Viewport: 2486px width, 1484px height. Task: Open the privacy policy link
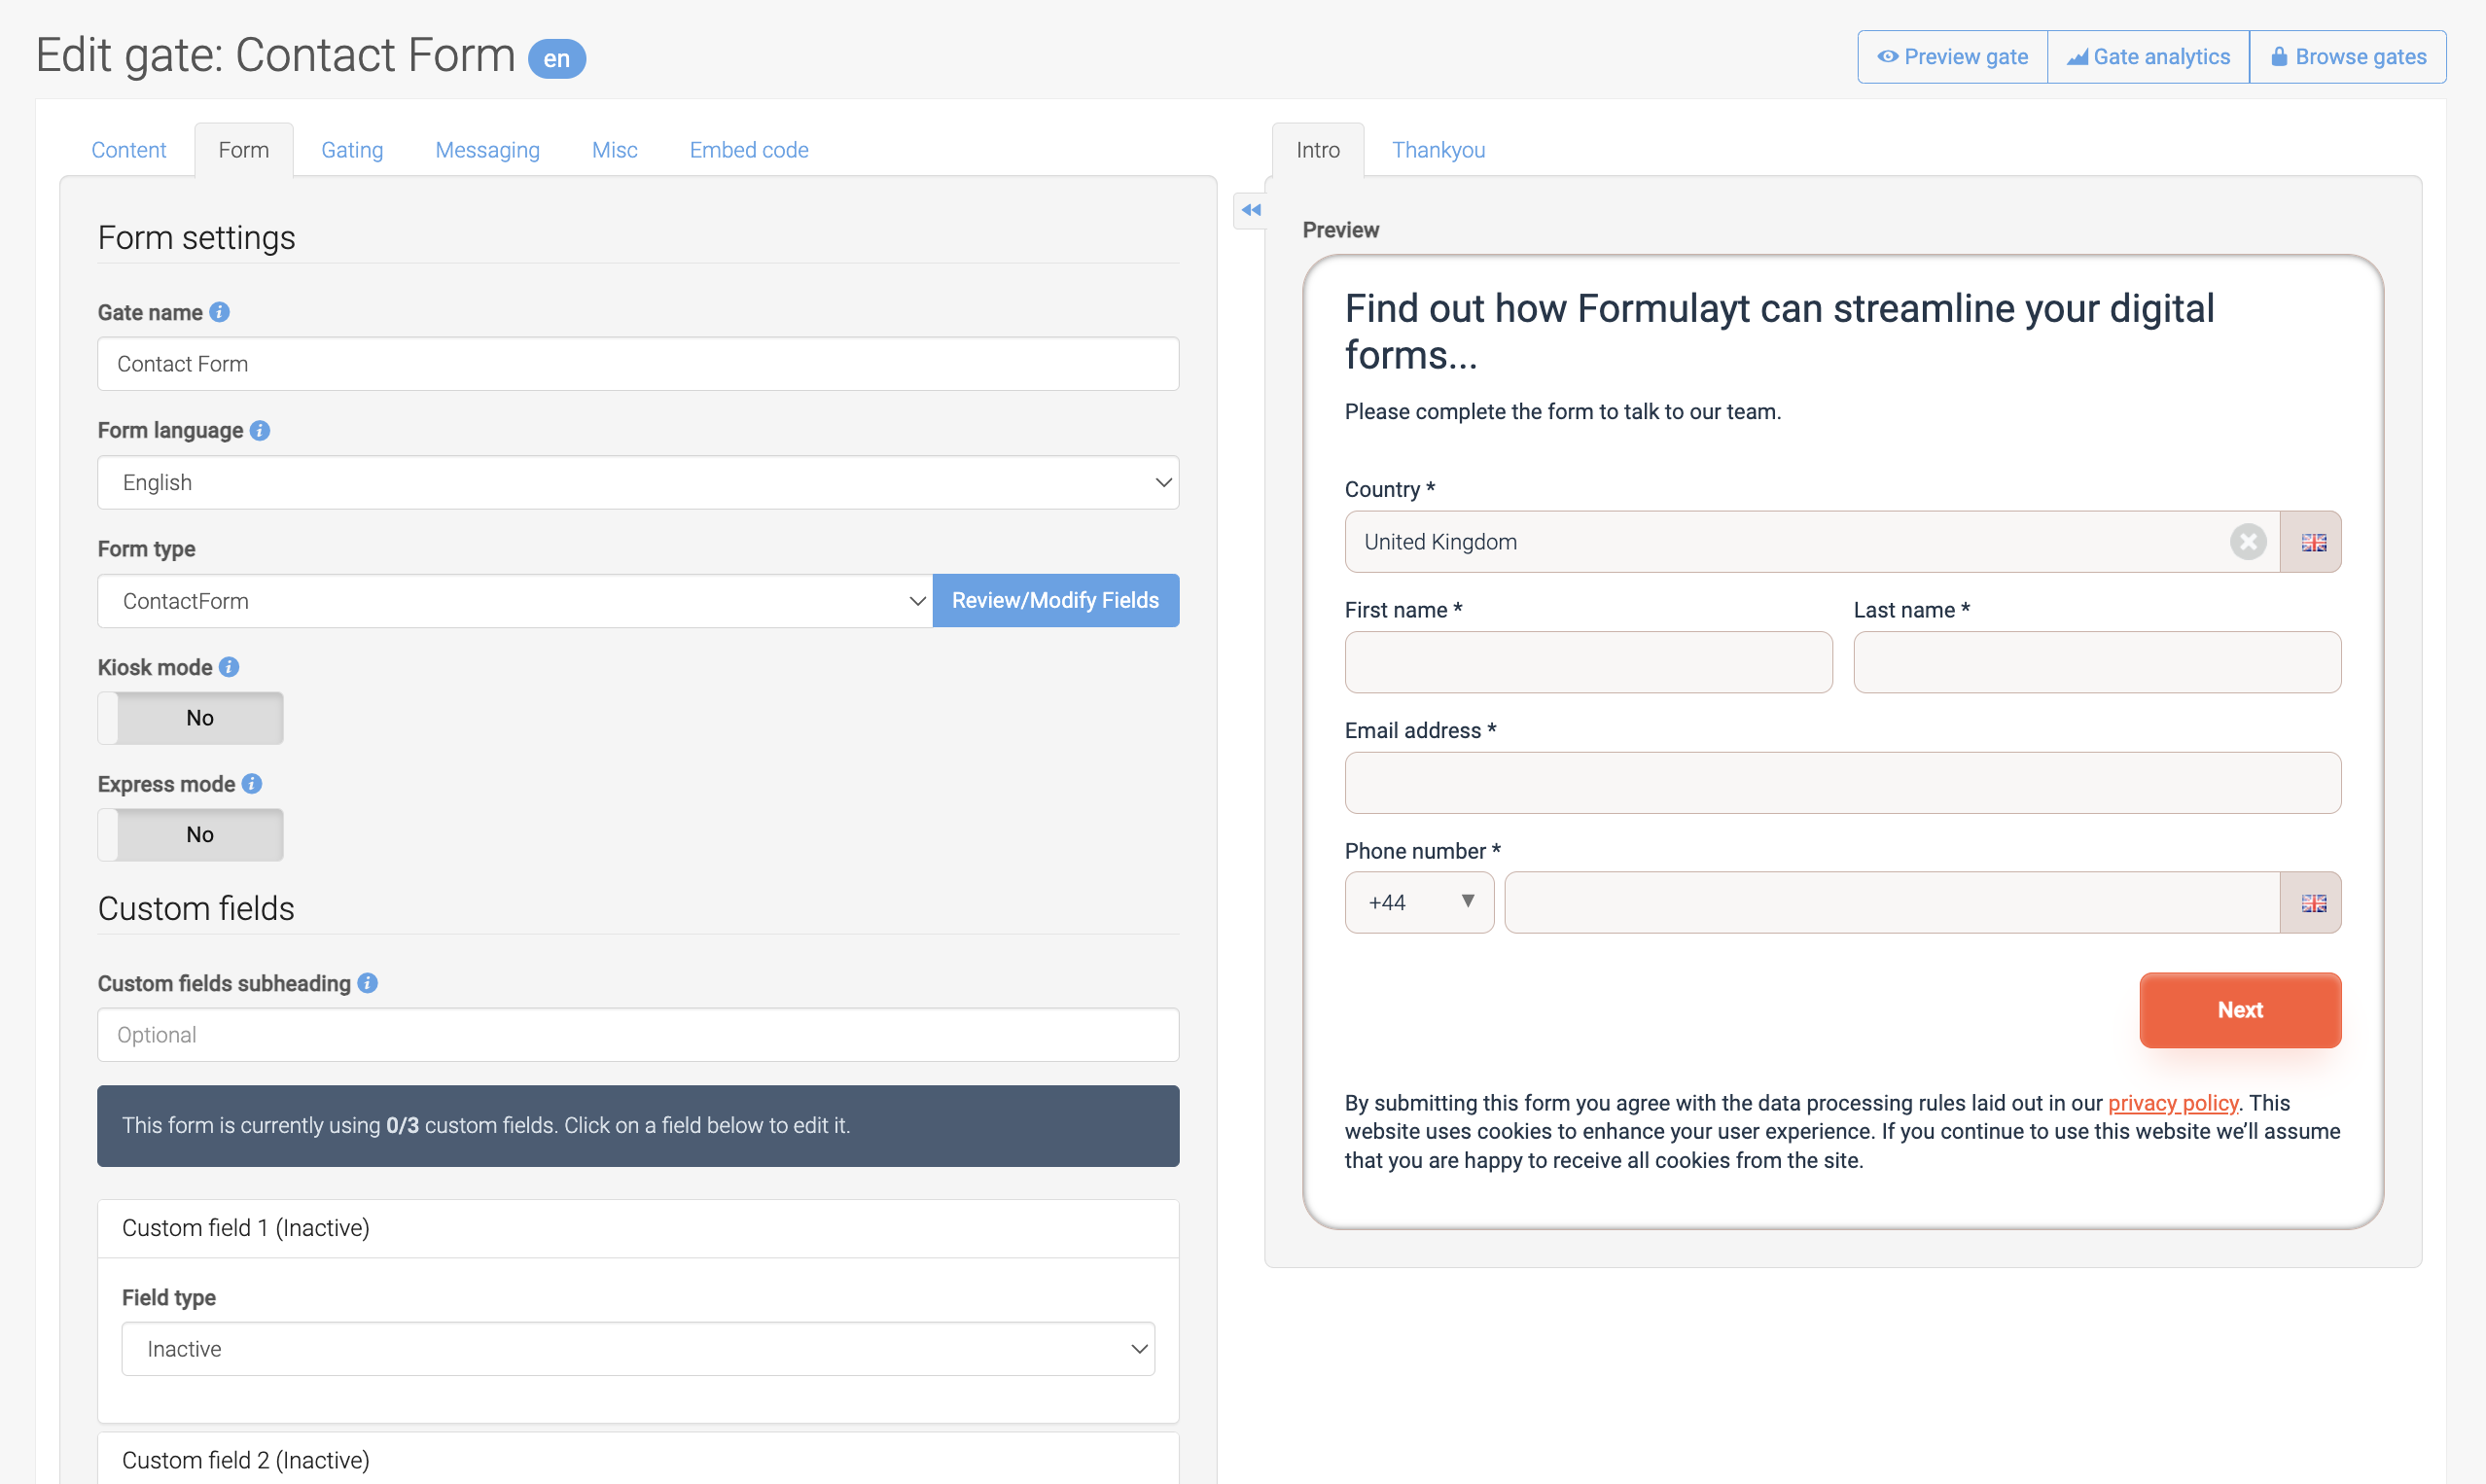[x=2172, y=1103]
